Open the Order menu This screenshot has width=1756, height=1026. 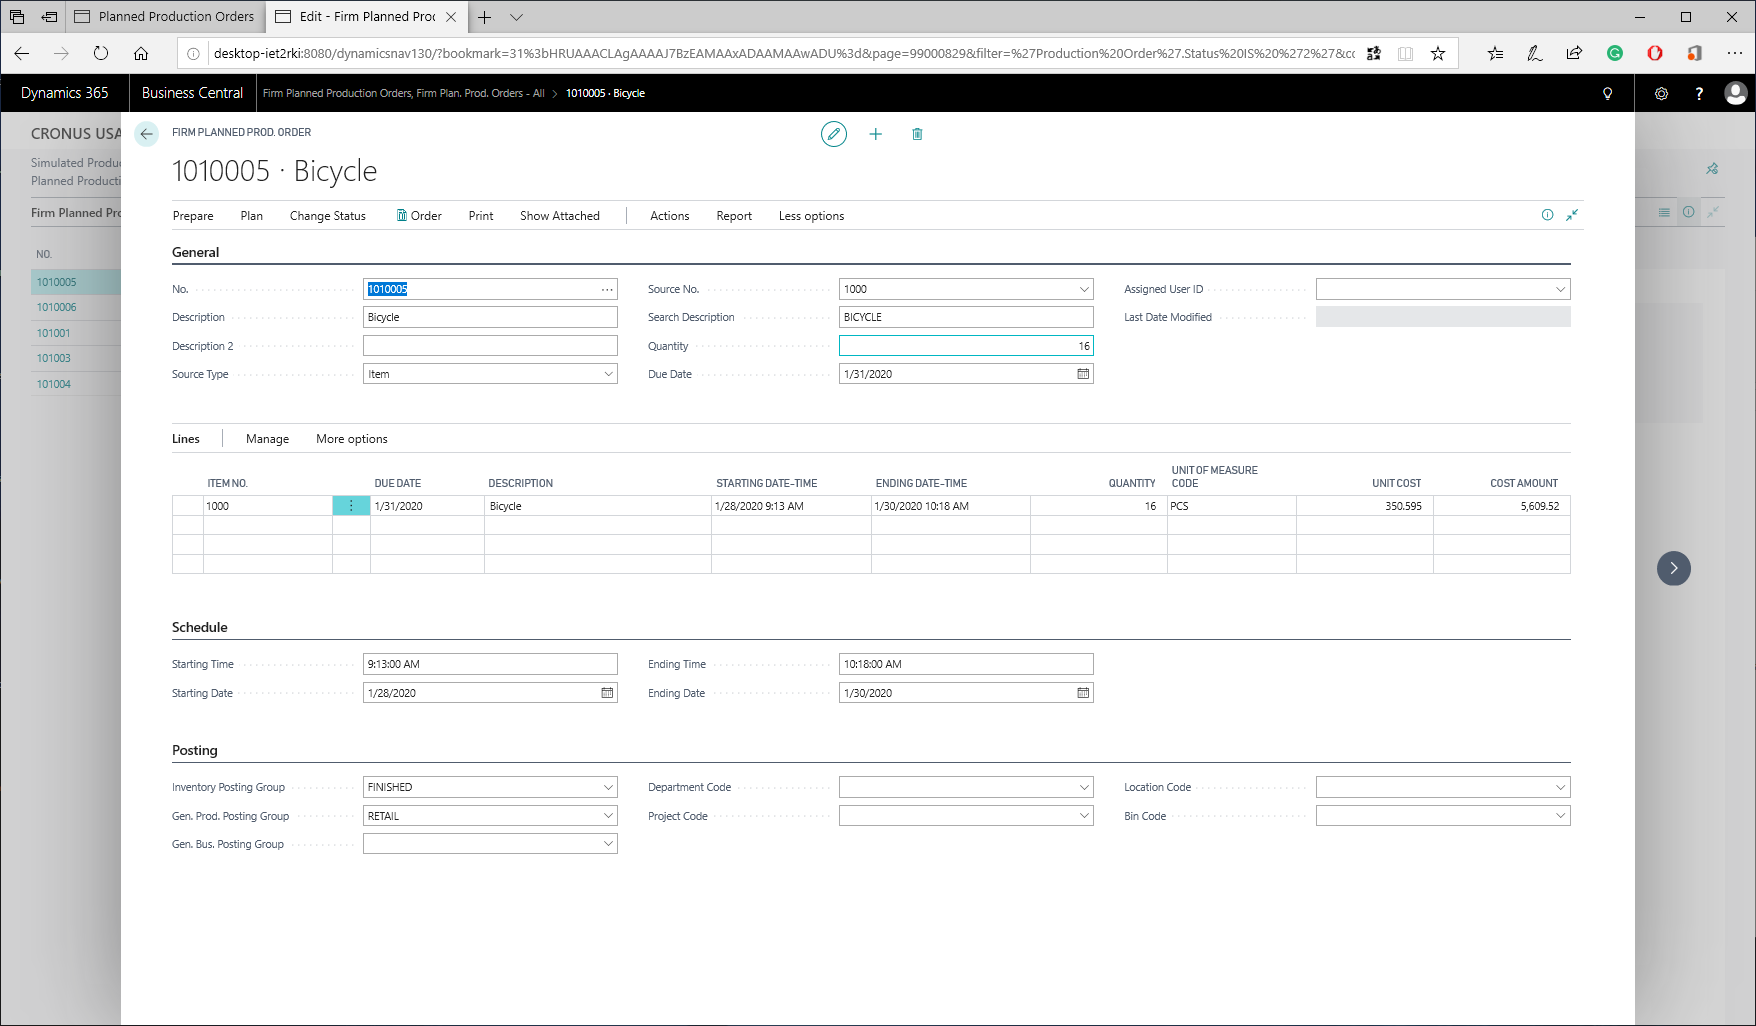point(419,216)
